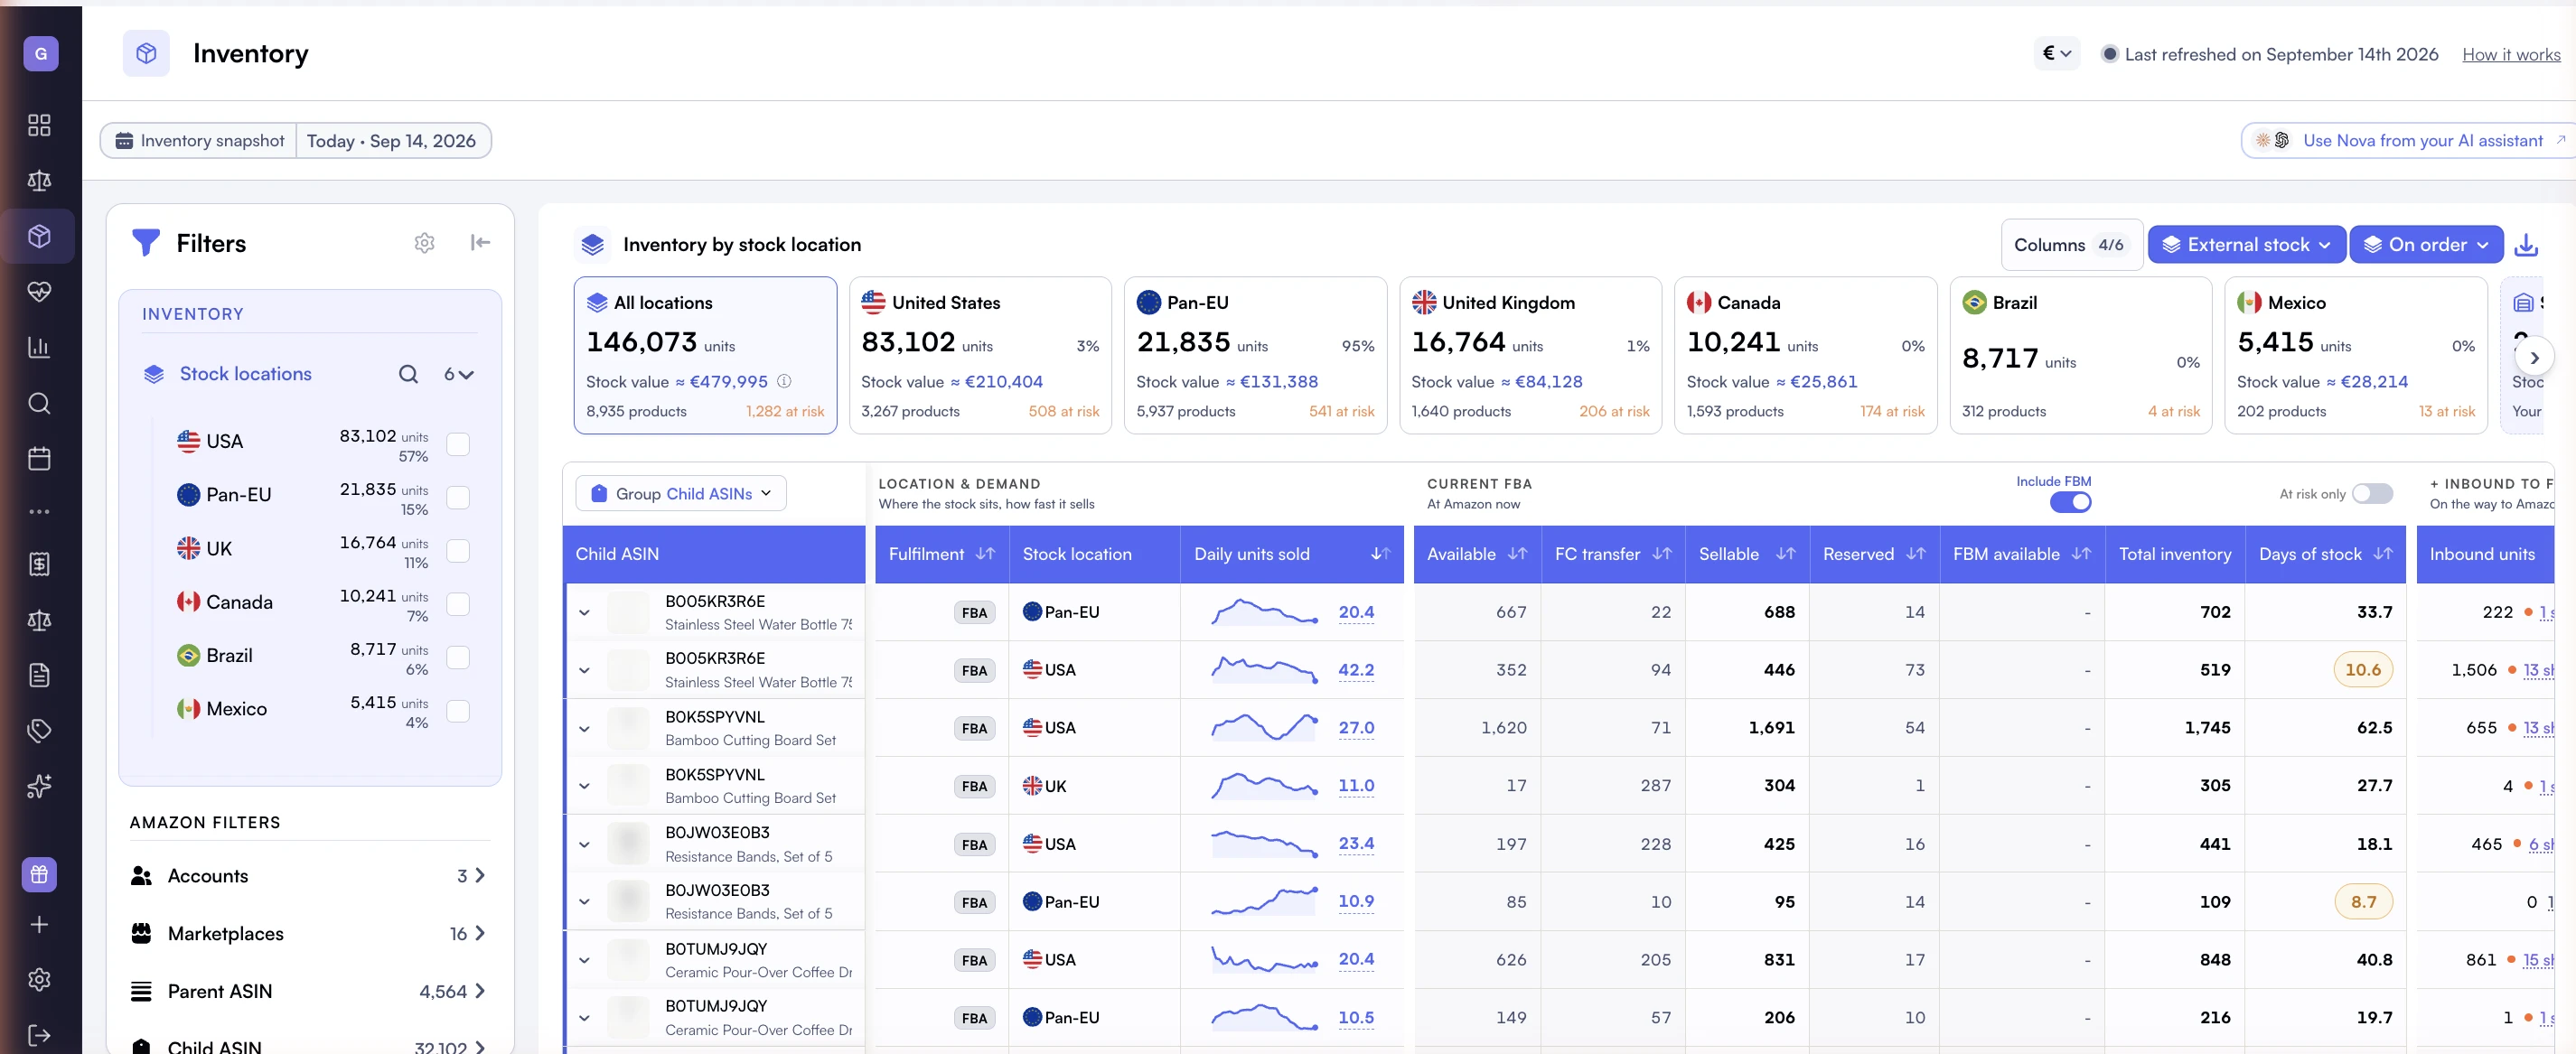This screenshot has height=1054, width=2576.
Task: Open the calendar icon in sidebar
Action: [39, 459]
